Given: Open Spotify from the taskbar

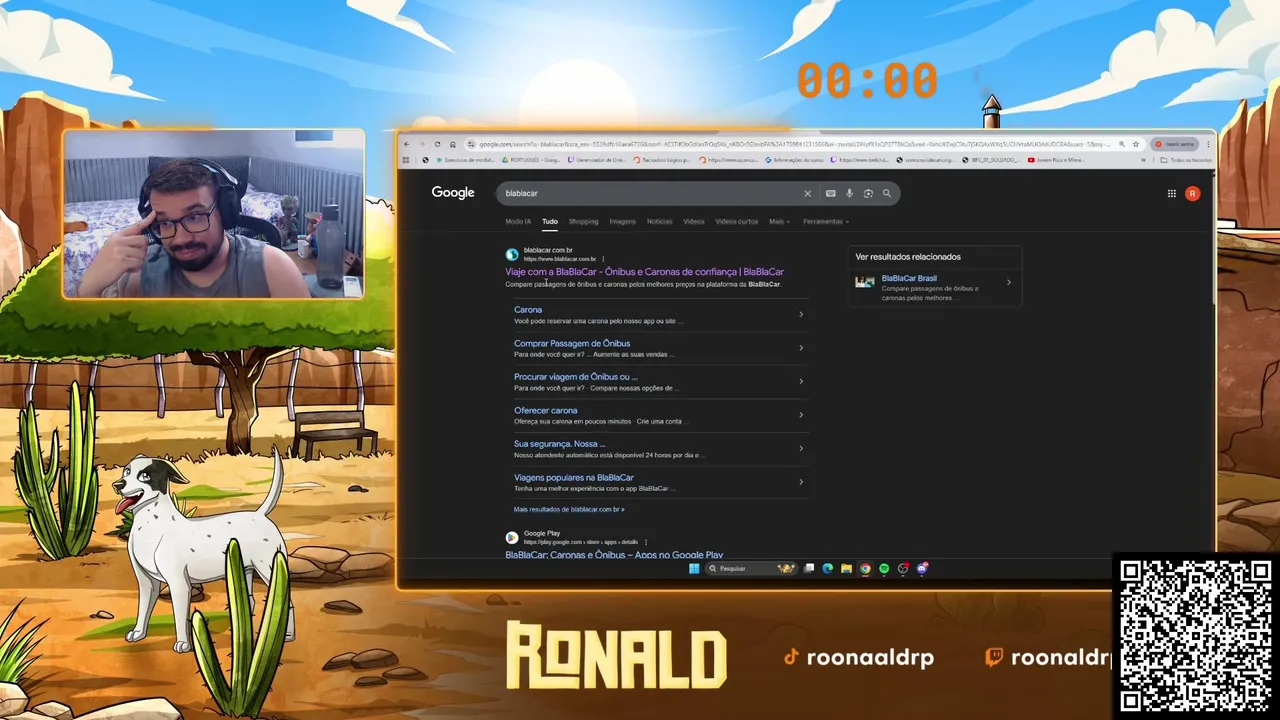Looking at the screenshot, I should click(x=884, y=568).
